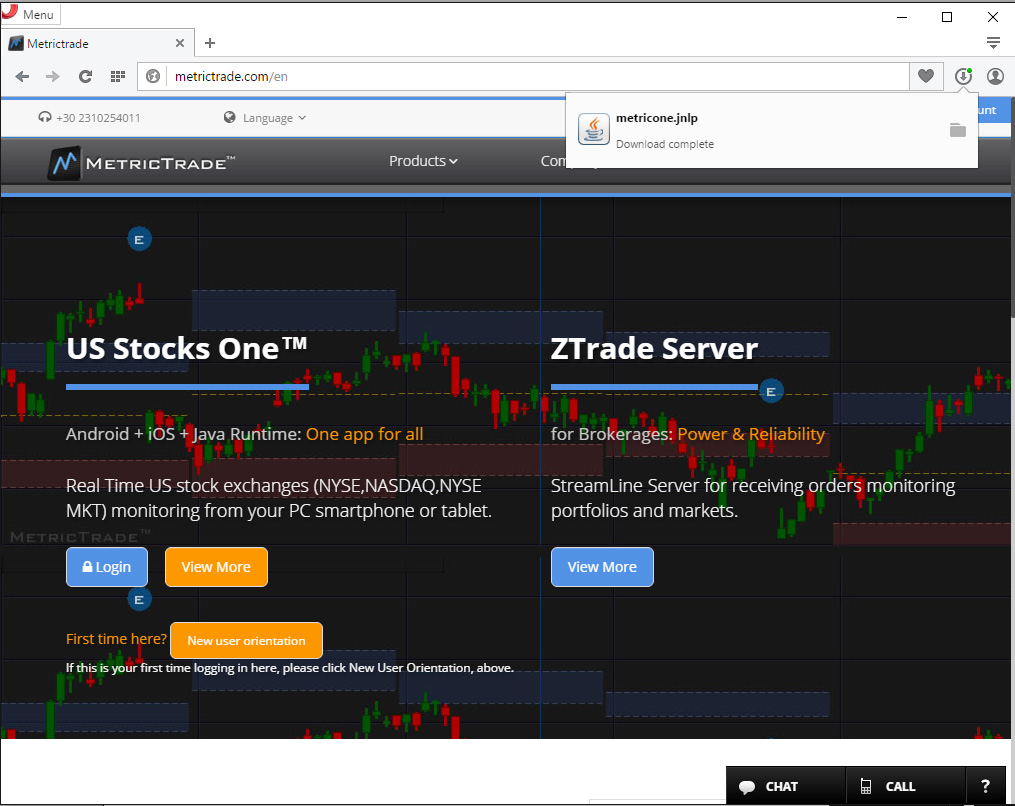Click the MetricTrade logo
The height and width of the screenshot is (806, 1015).
141,162
